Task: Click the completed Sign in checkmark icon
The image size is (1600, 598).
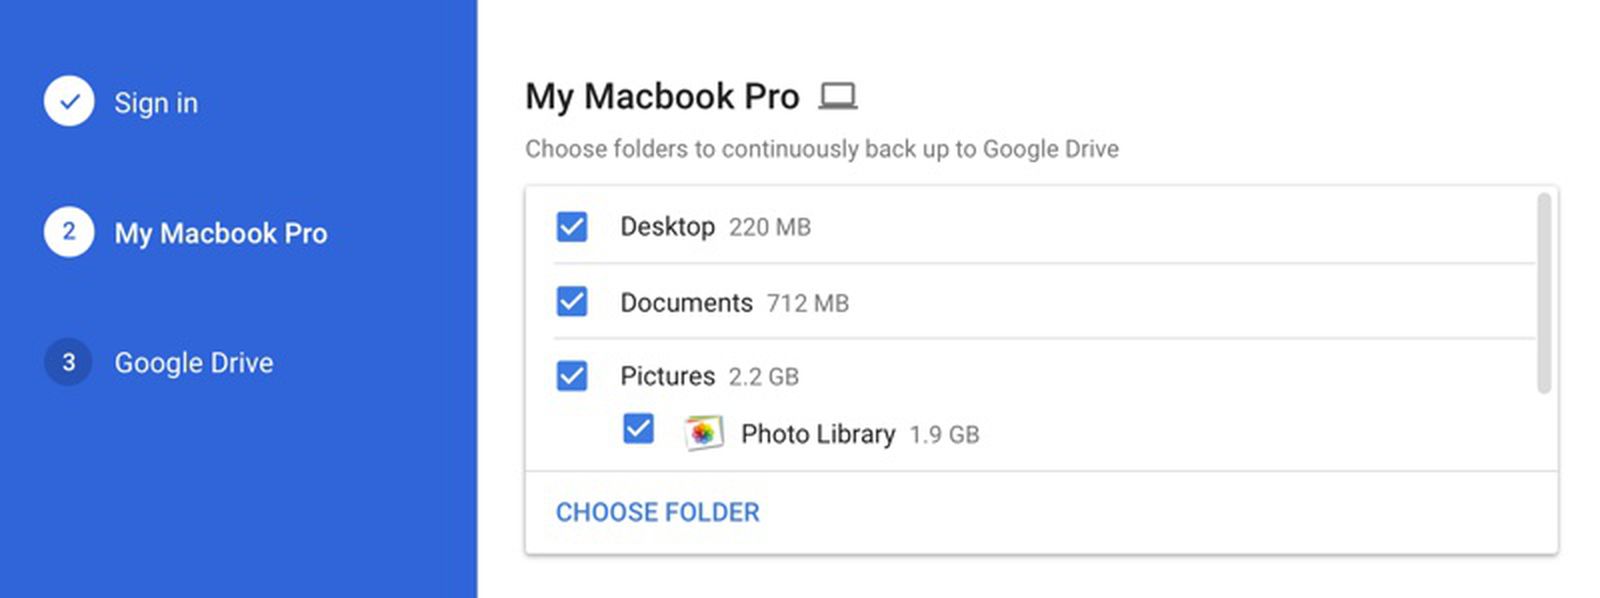Action: 68,101
